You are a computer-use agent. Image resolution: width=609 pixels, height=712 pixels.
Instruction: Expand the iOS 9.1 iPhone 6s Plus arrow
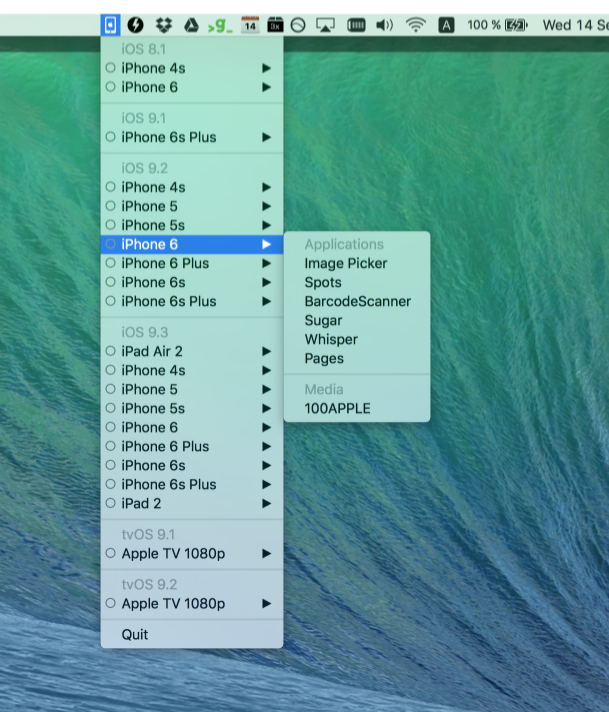coord(267,137)
